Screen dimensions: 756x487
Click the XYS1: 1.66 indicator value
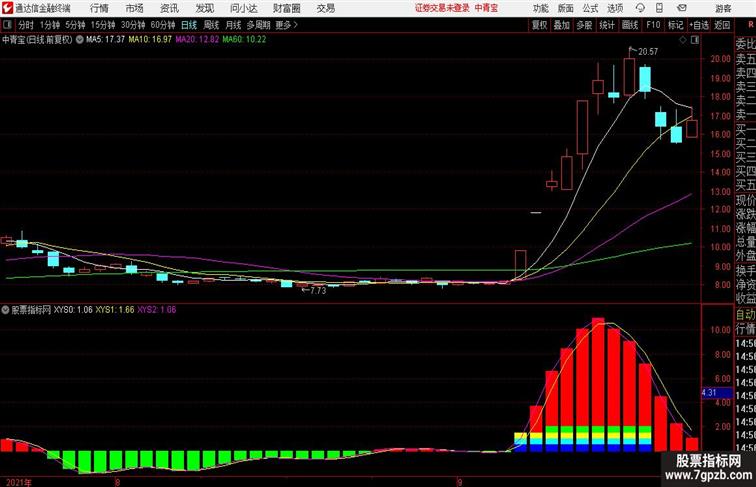coord(115,310)
